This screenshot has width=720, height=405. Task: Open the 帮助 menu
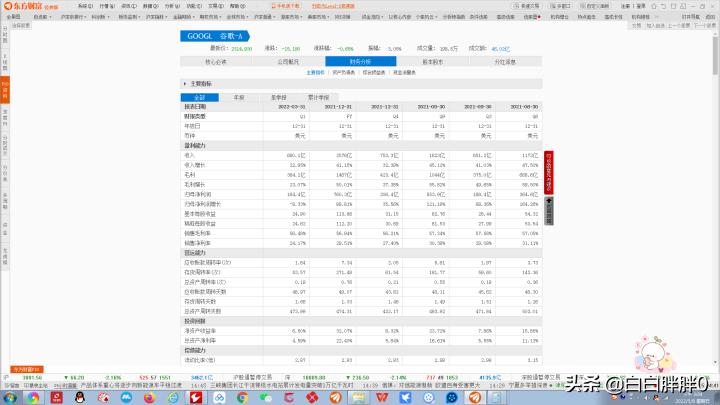point(237,6)
